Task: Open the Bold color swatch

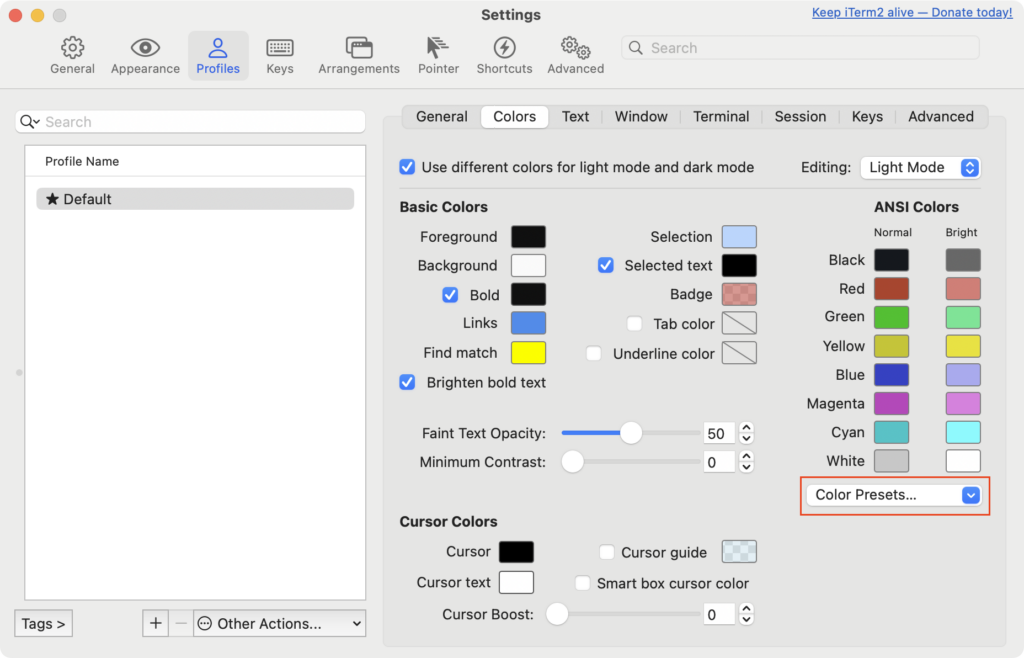Action: click(528, 294)
